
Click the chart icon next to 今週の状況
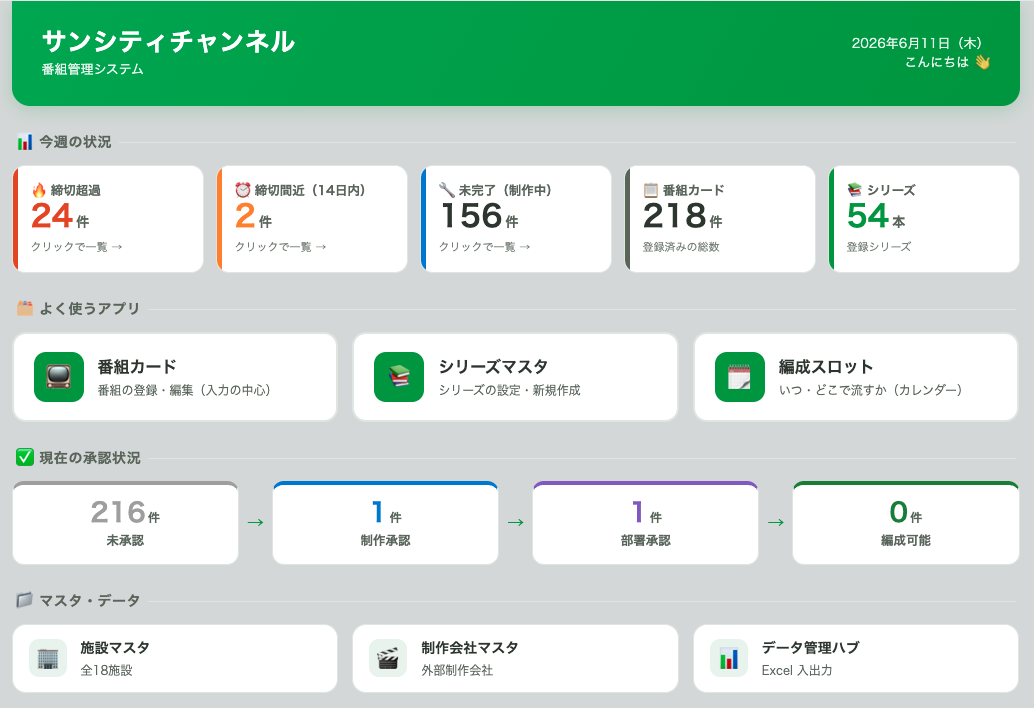pyautogui.click(x=25, y=142)
